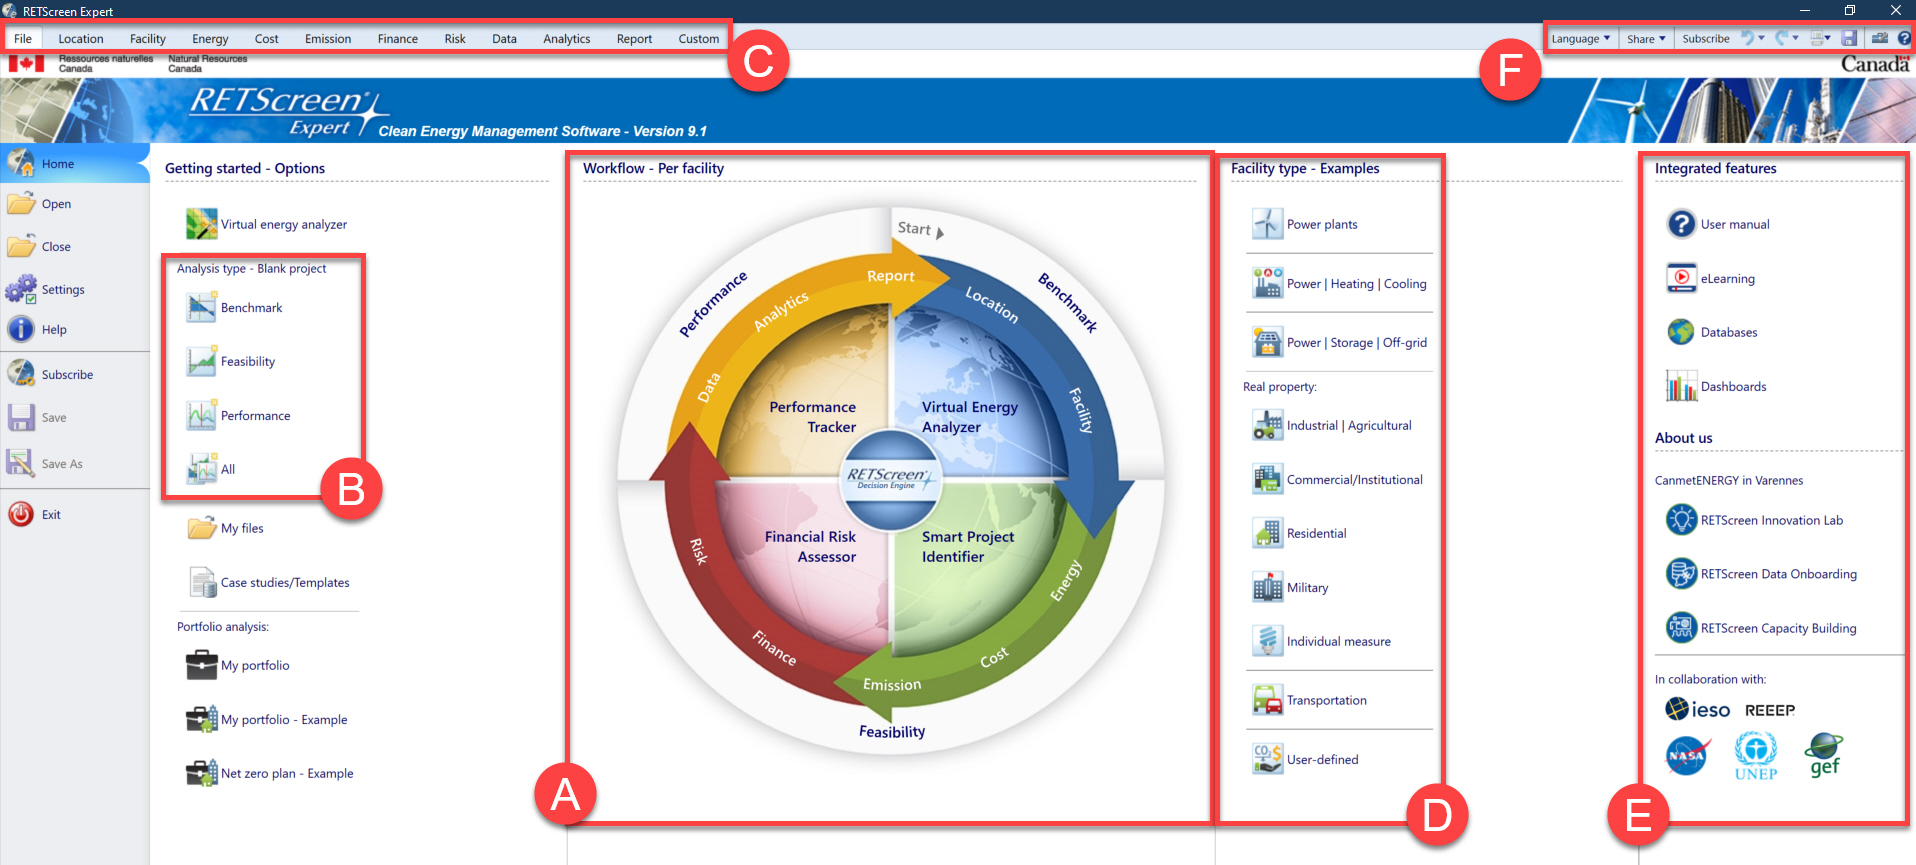Select the Power plants facility type

tap(1305, 224)
